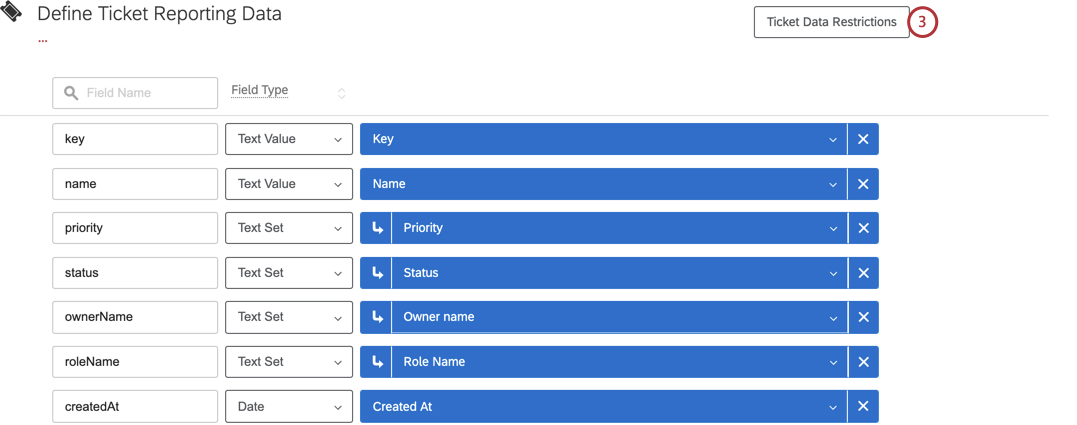
Task: Click the Owner name recode arrow icon
Action: click(377, 317)
